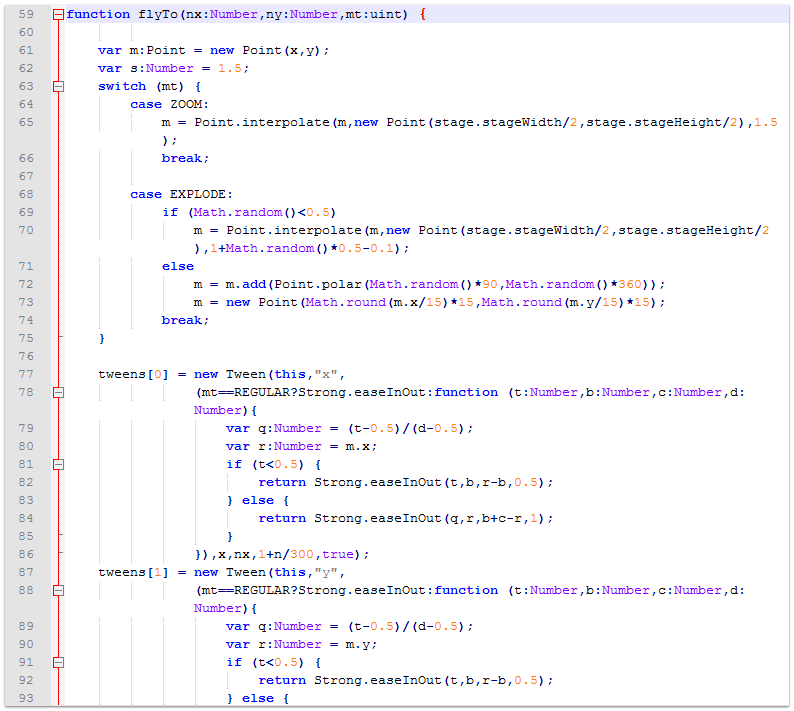This screenshot has width=794, height=711.
Task: Click line number 75 in the gutter
Action: pyautogui.click(x=26, y=339)
